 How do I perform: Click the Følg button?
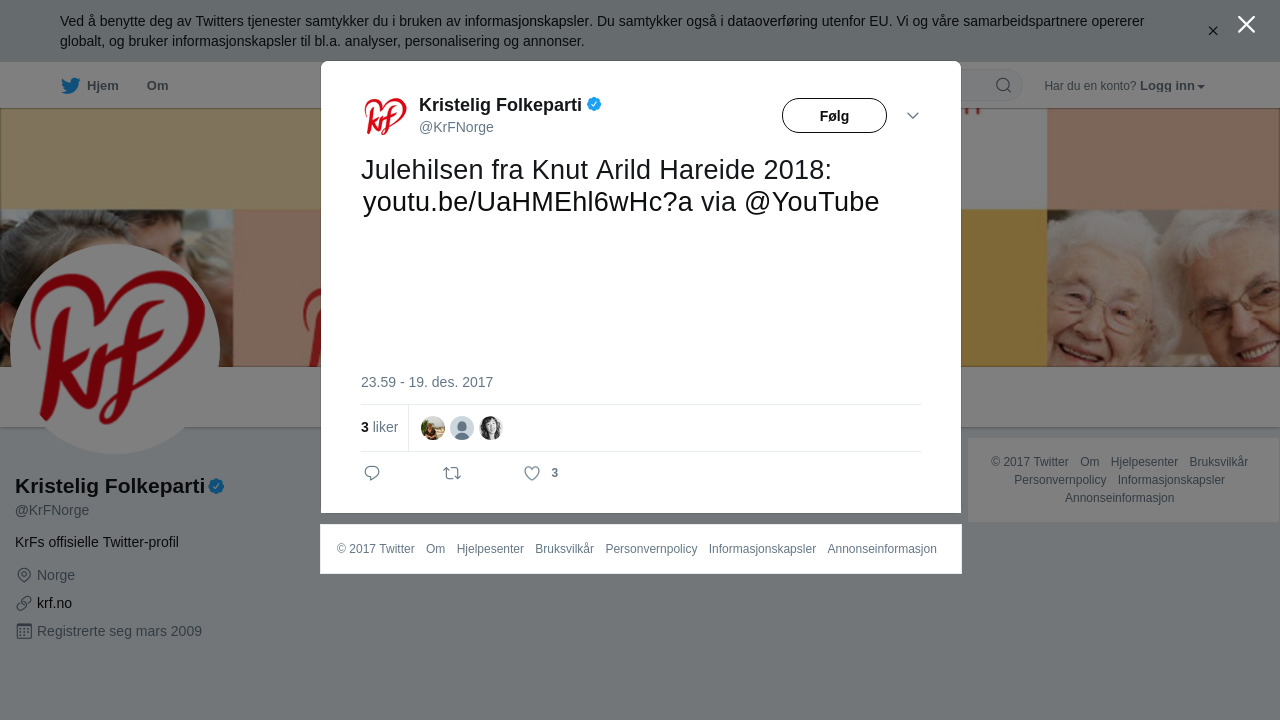click(834, 116)
